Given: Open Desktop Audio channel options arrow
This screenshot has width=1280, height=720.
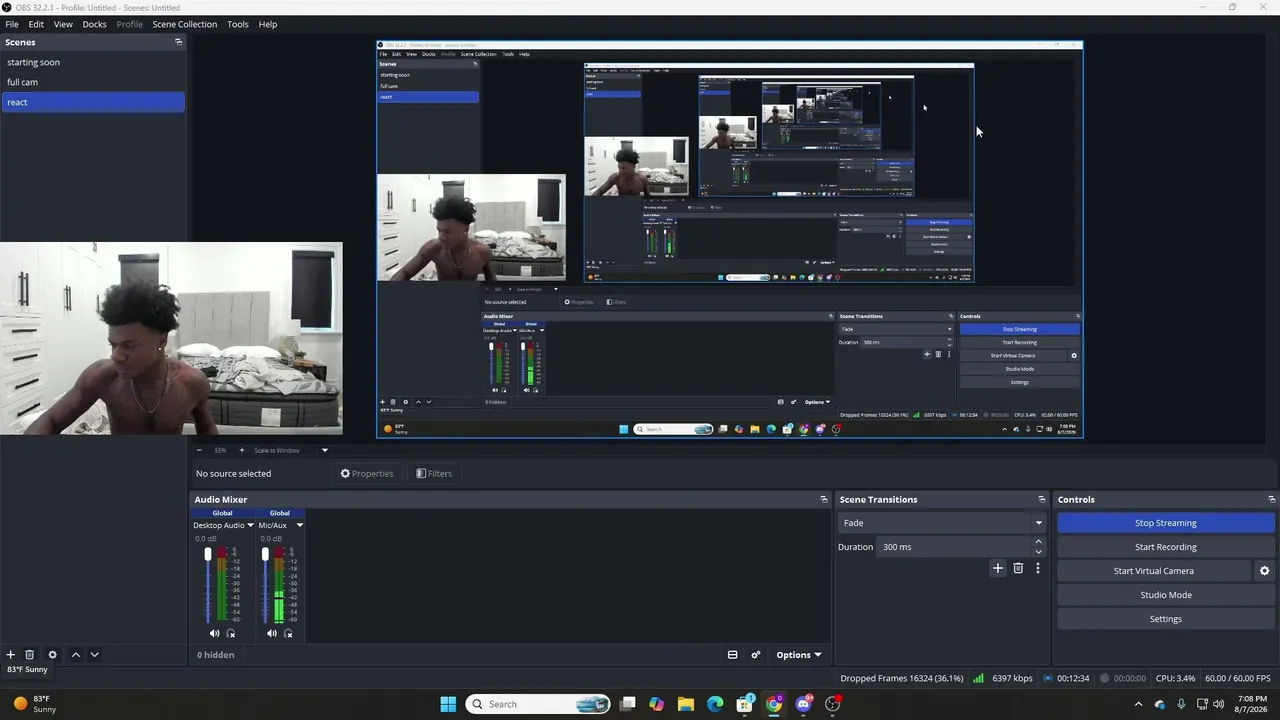Looking at the screenshot, I should point(250,525).
